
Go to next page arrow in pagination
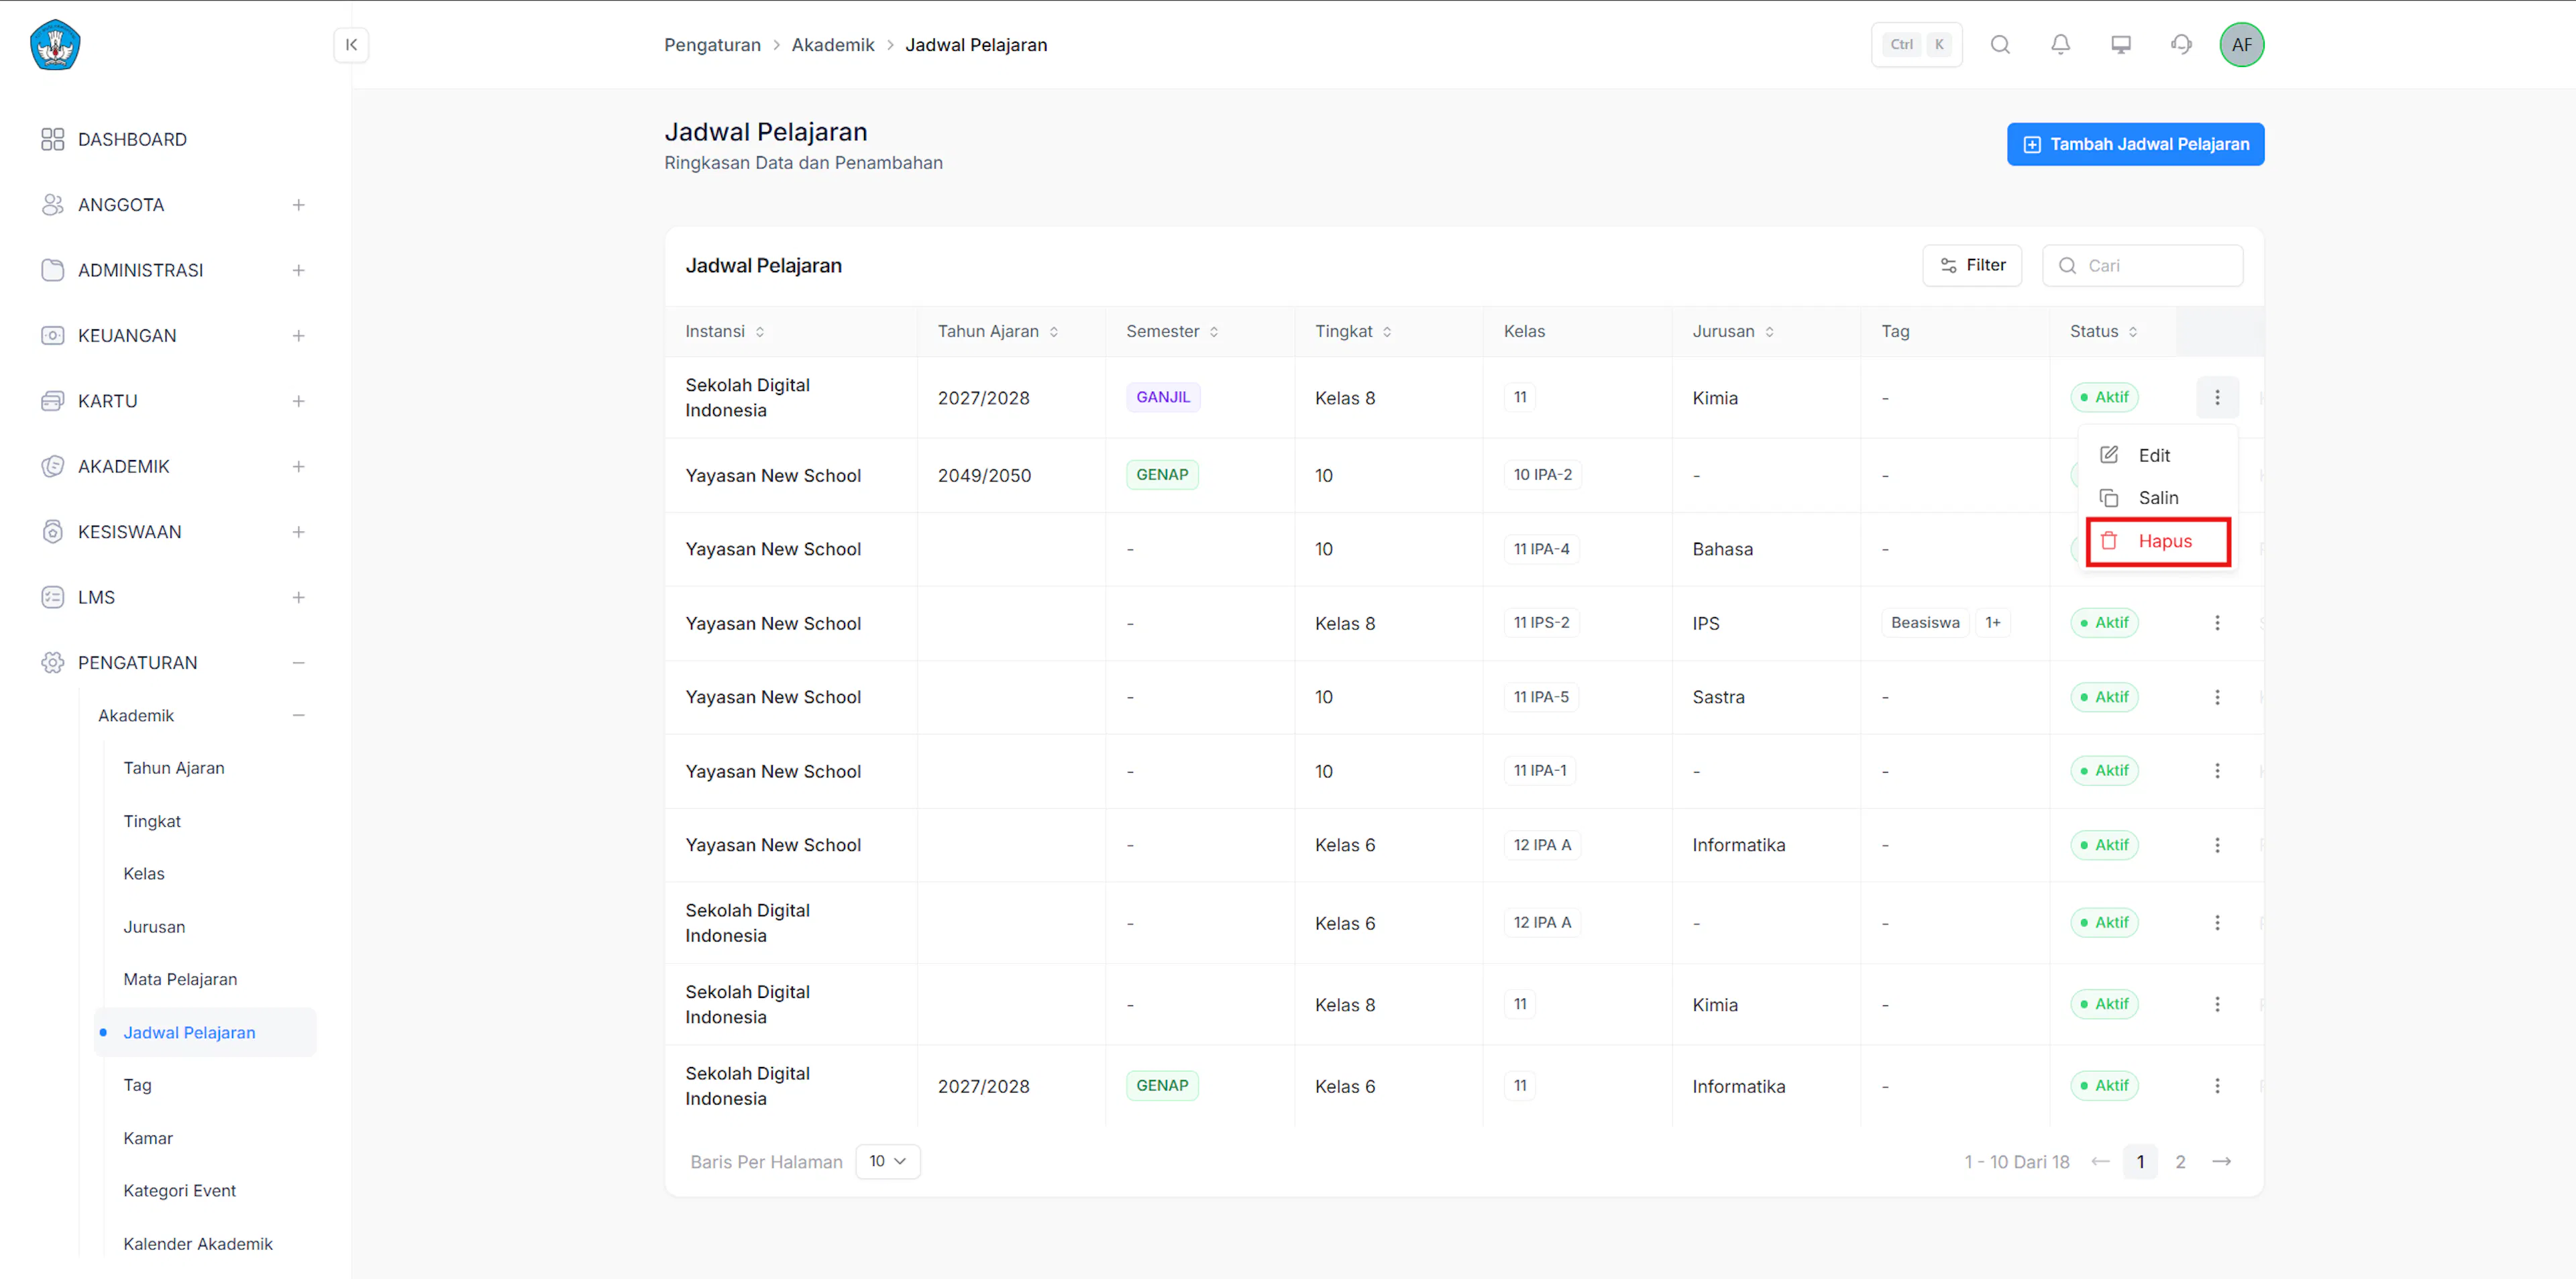click(2221, 1161)
